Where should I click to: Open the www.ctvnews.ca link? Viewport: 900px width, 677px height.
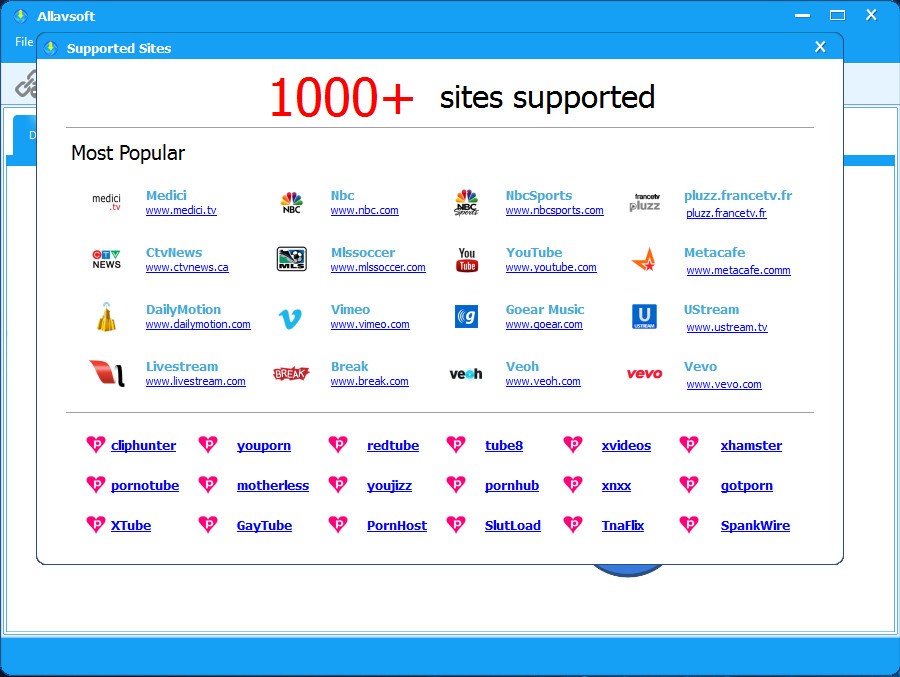(x=187, y=267)
